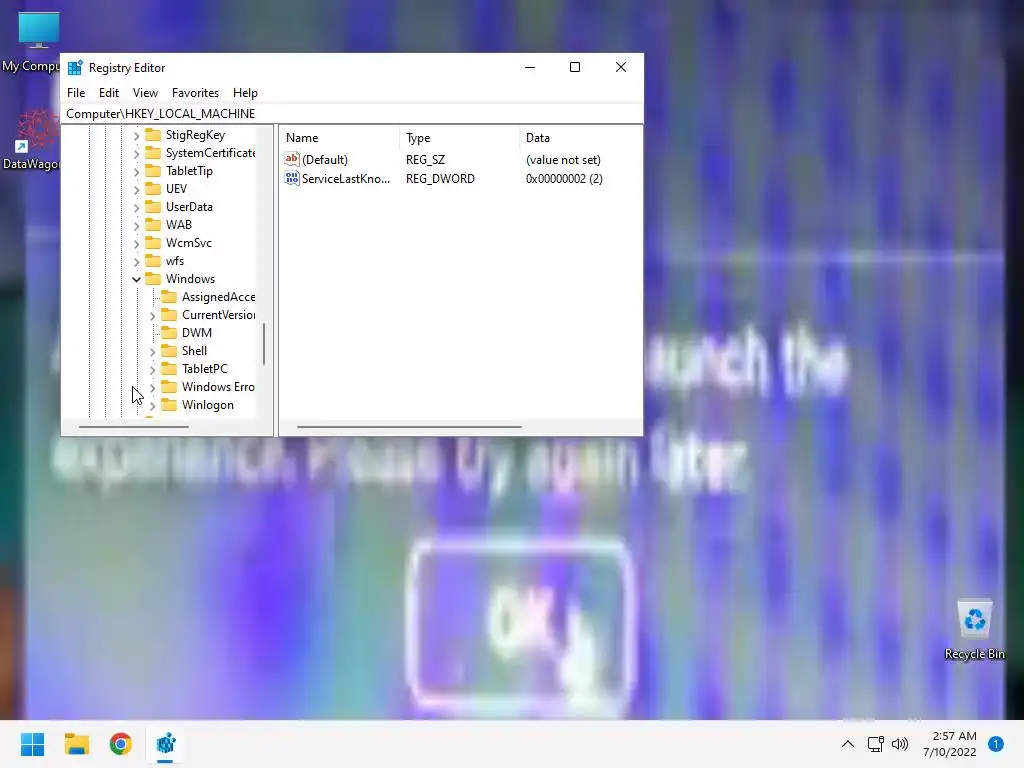1024x768 pixels.
Task: Expand the TabletTip key
Action: coord(136,171)
